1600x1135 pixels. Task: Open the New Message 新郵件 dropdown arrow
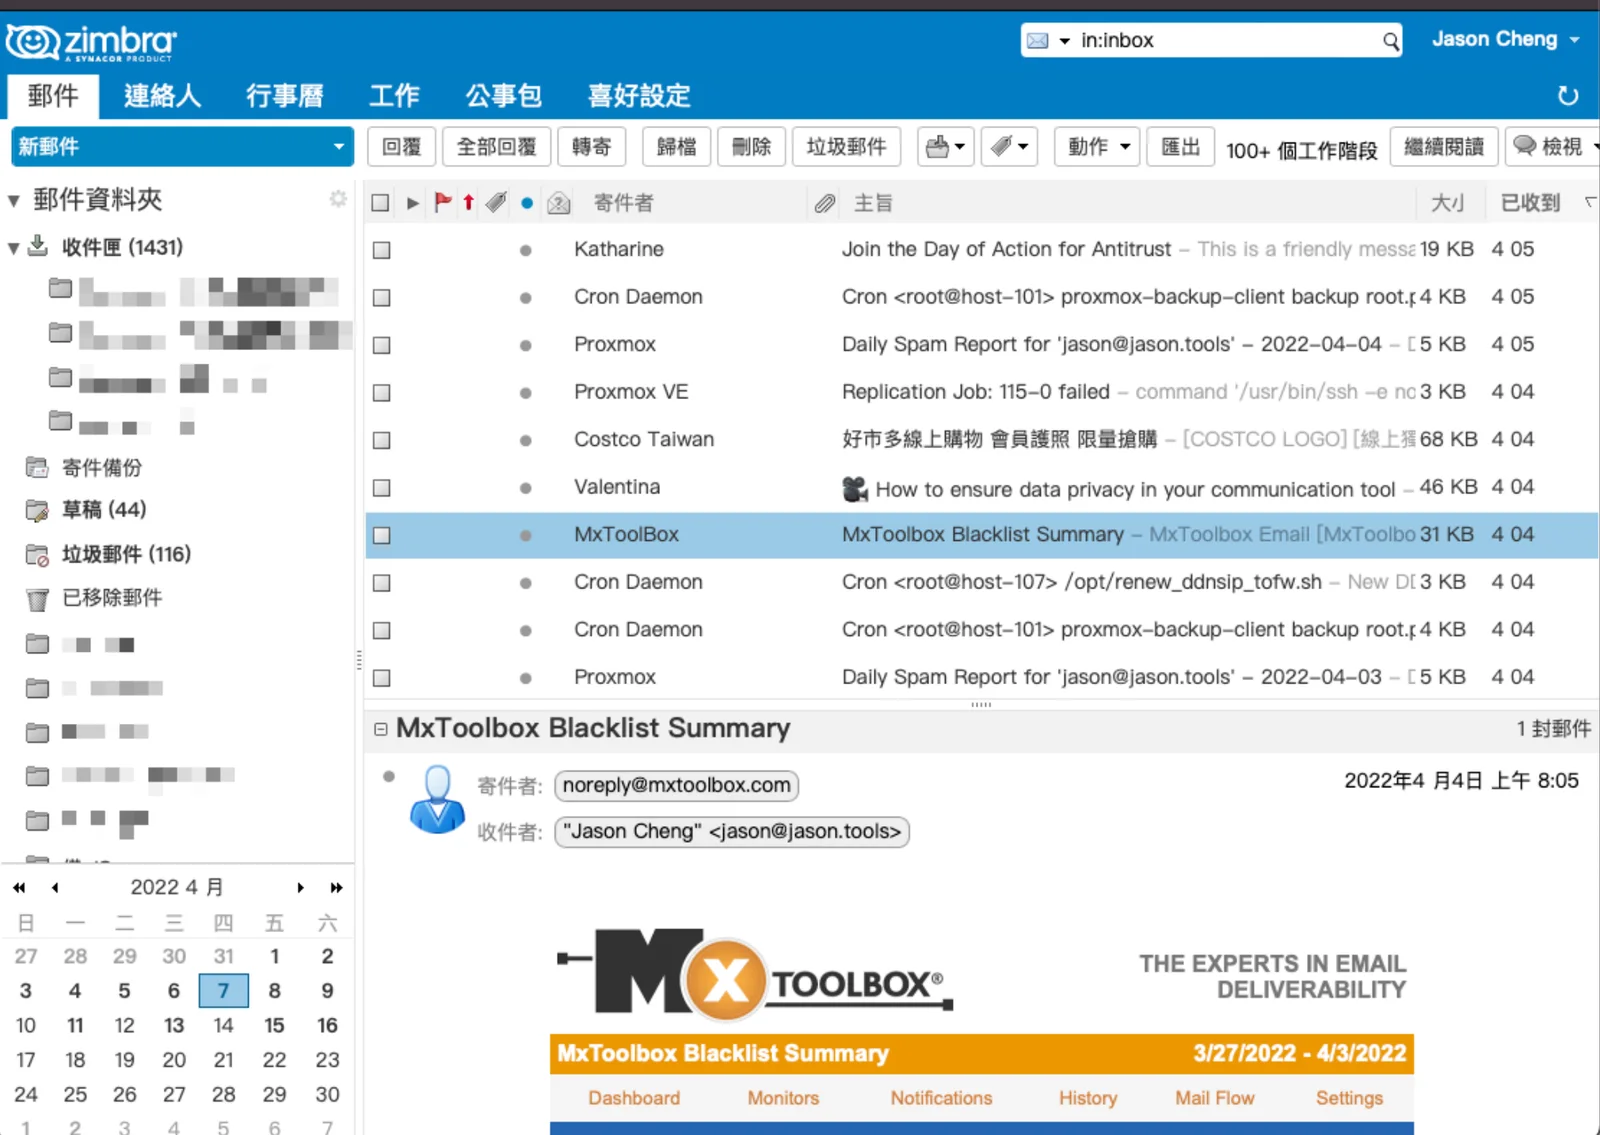[339, 147]
